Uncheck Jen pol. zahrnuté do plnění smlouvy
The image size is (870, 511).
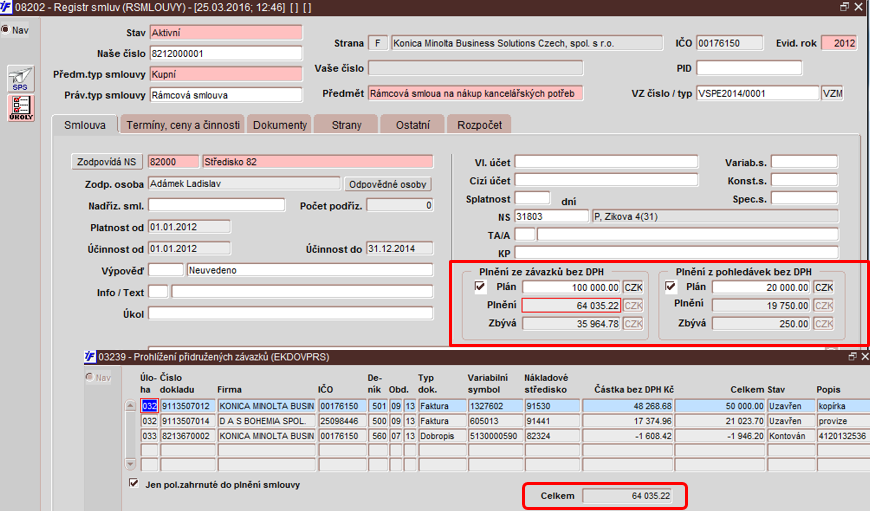[135, 484]
